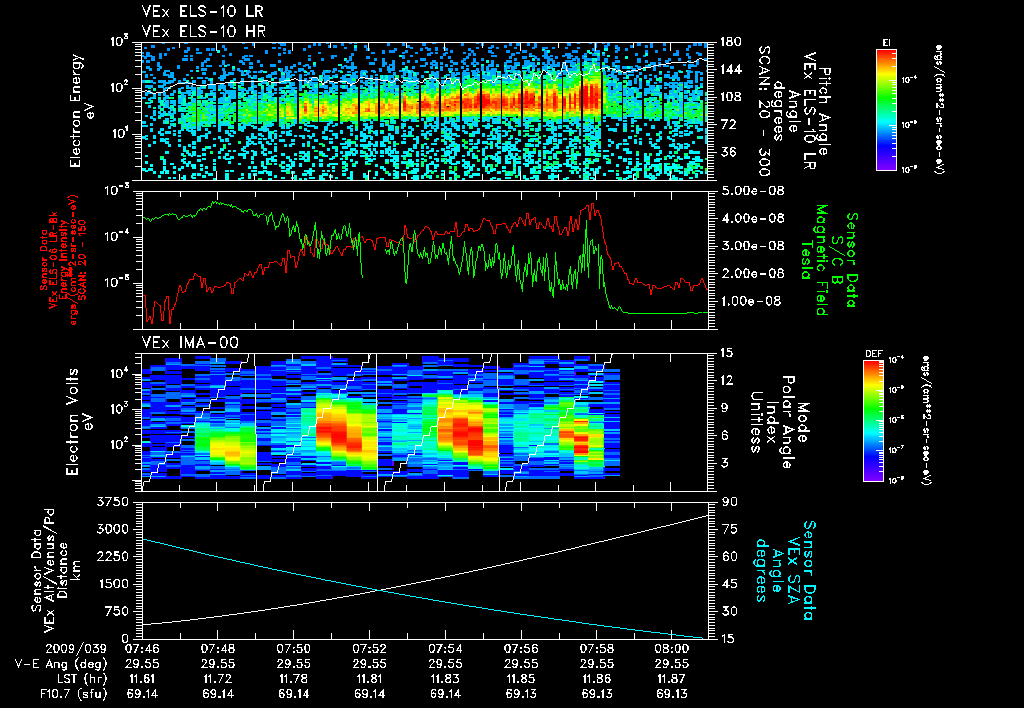This screenshot has width=1024, height=708.
Task: Click the 144 pitch angle tick label
Action: [730, 69]
